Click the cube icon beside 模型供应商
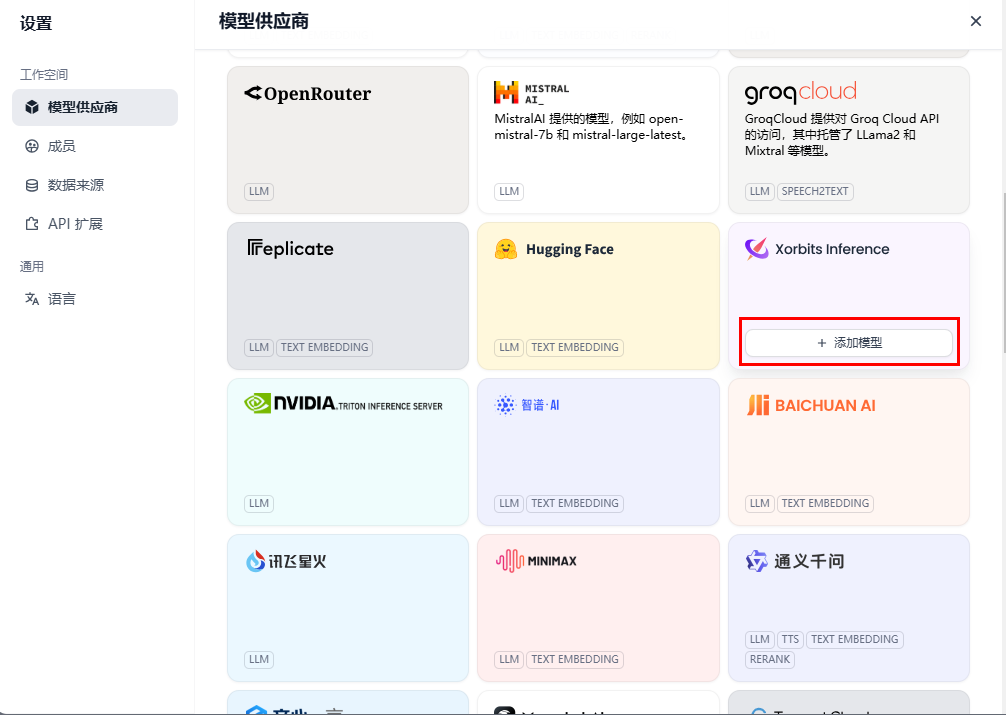 click(x=31, y=107)
